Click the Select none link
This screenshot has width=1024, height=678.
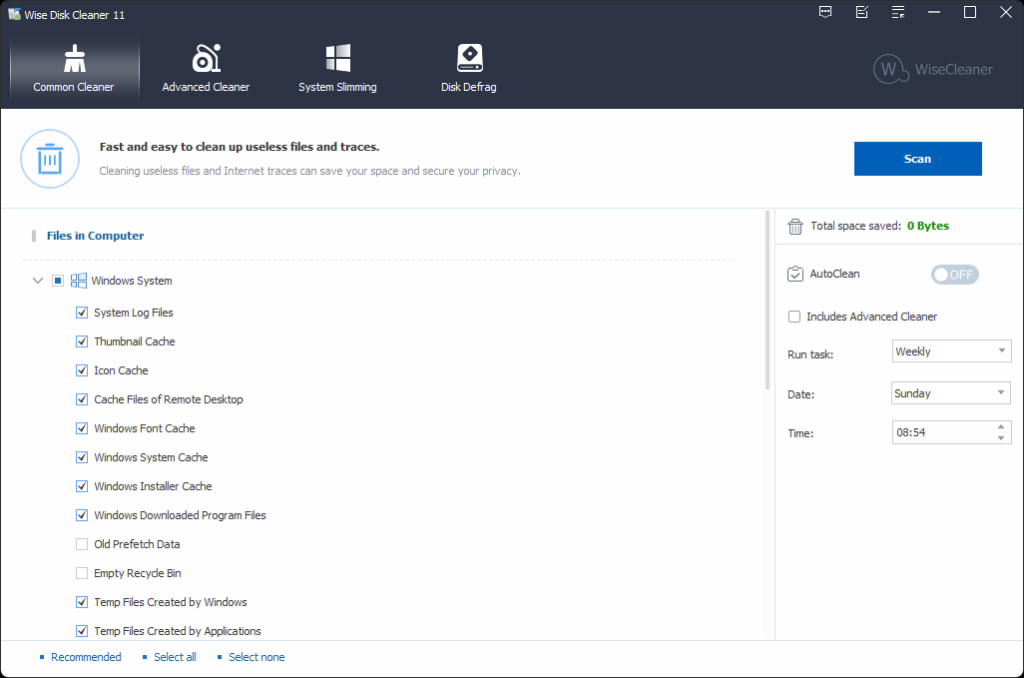257,657
